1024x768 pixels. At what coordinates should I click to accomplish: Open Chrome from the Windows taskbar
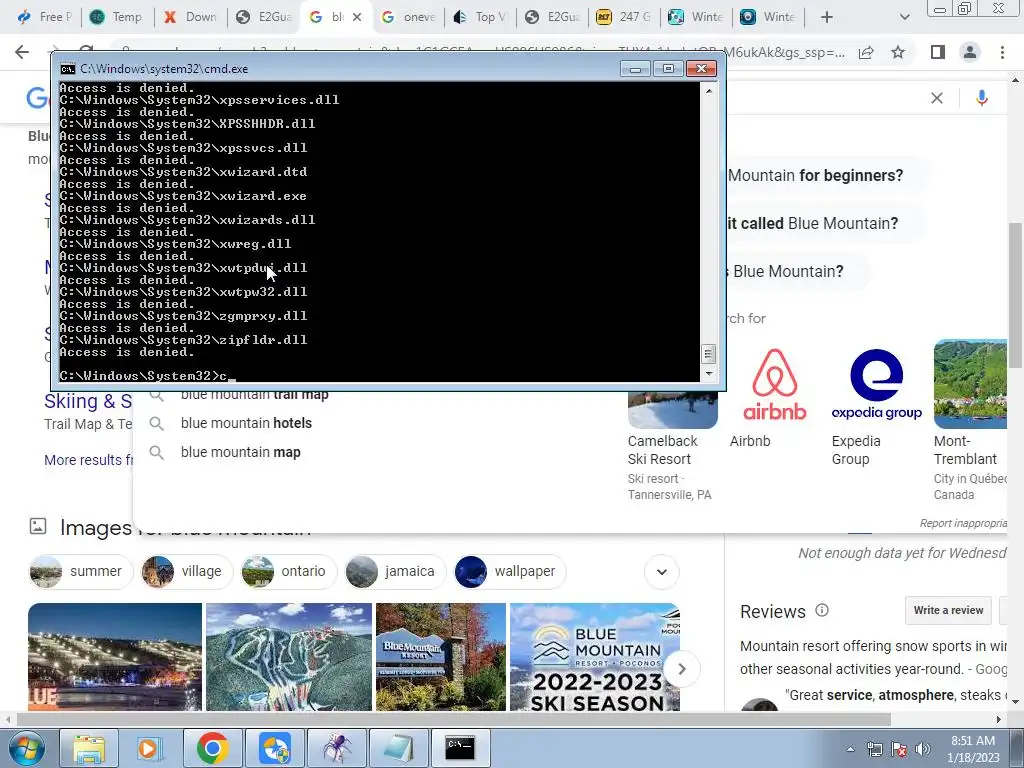(x=212, y=748)
